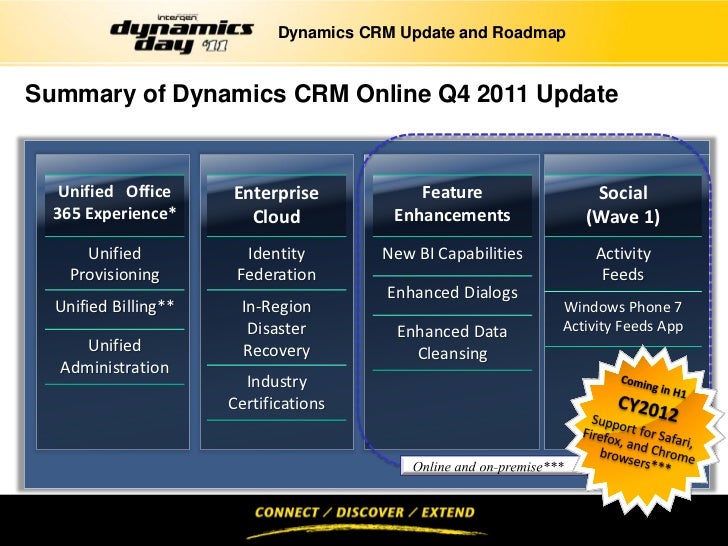
Task: Click the Activity Feeds item
Action: [x=623, y=264]
